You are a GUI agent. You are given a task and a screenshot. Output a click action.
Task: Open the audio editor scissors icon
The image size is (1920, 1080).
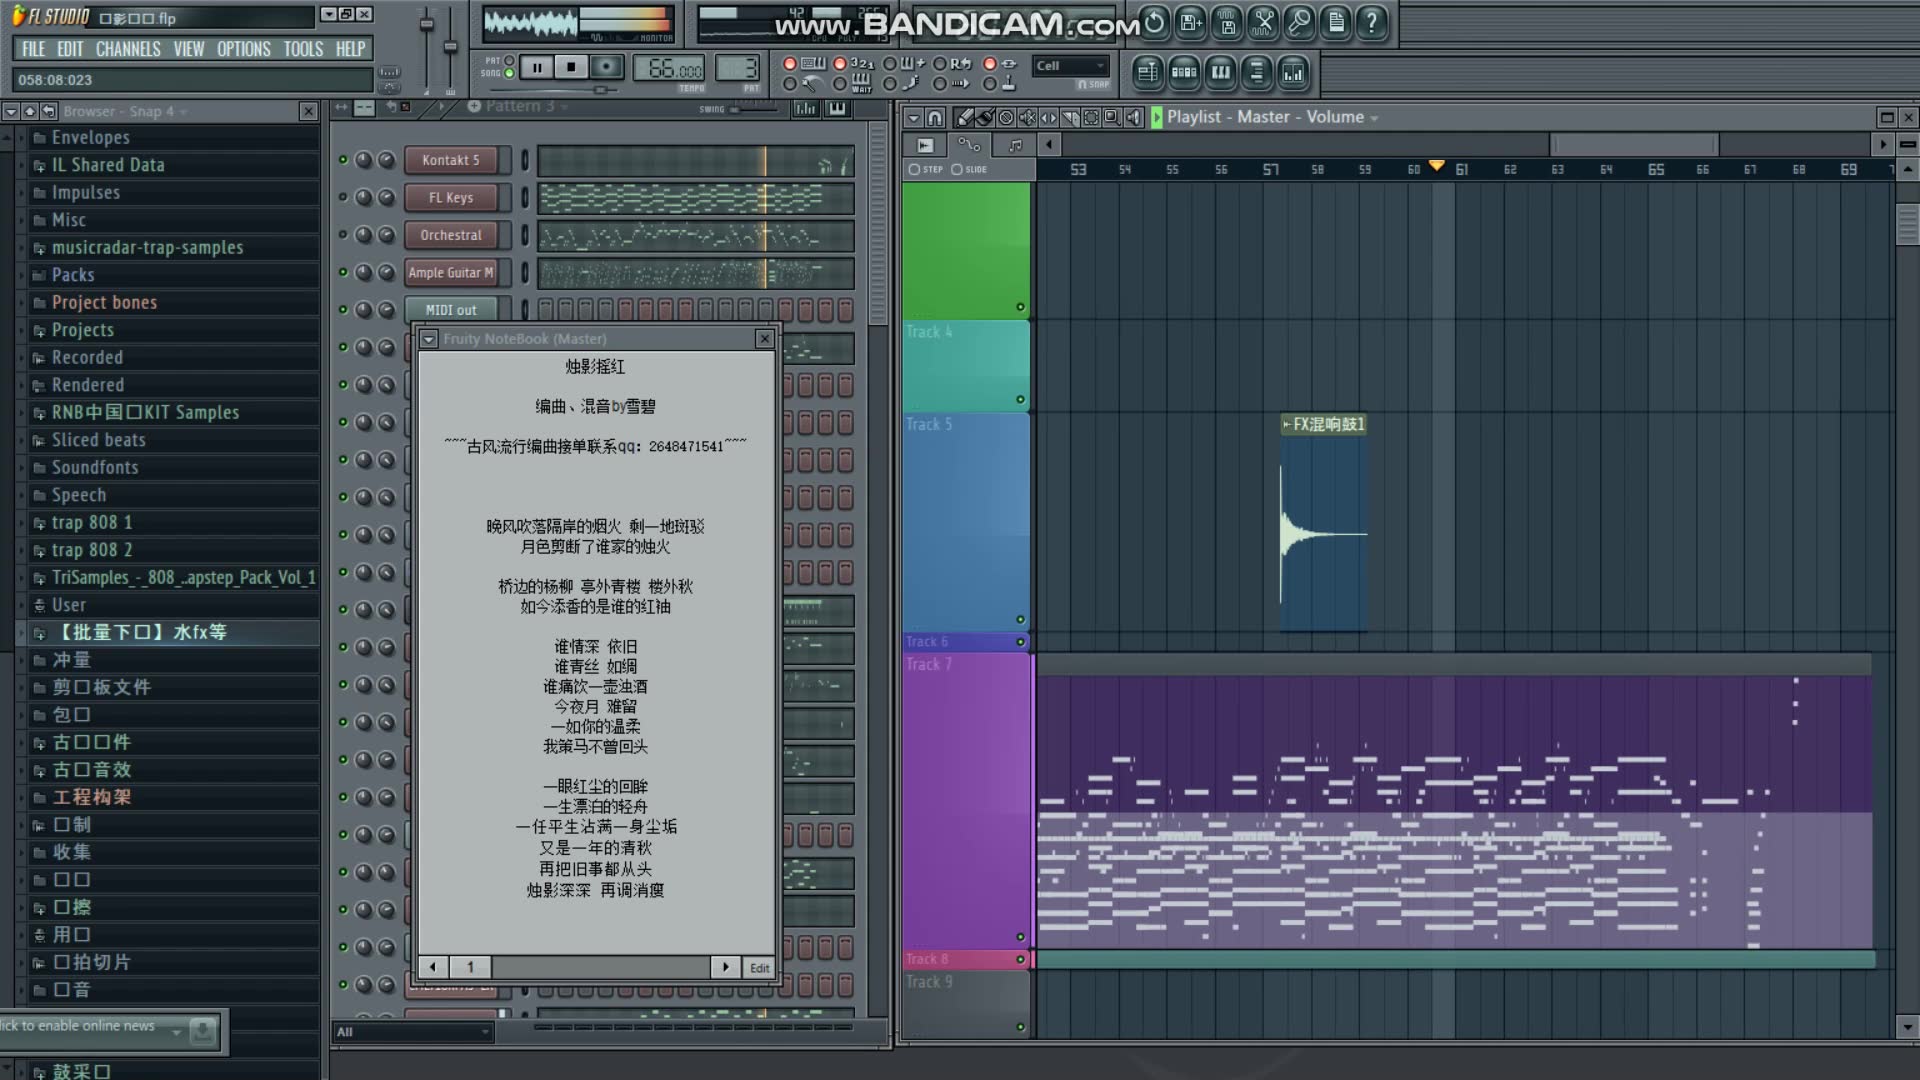1263,22
